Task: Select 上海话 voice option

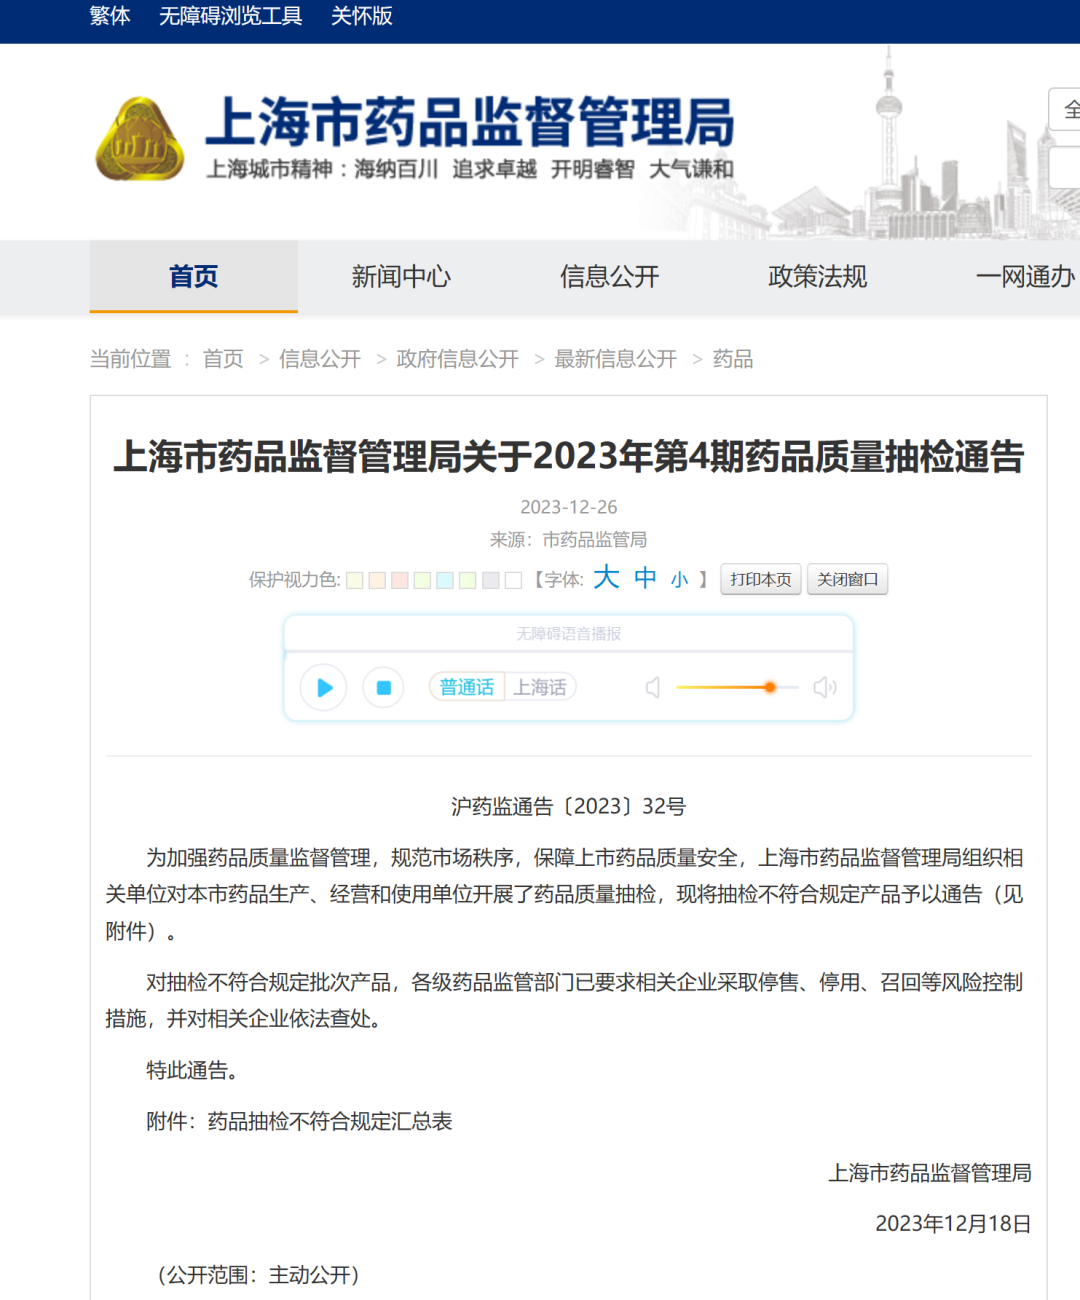Action: click(x=540, y=687)
